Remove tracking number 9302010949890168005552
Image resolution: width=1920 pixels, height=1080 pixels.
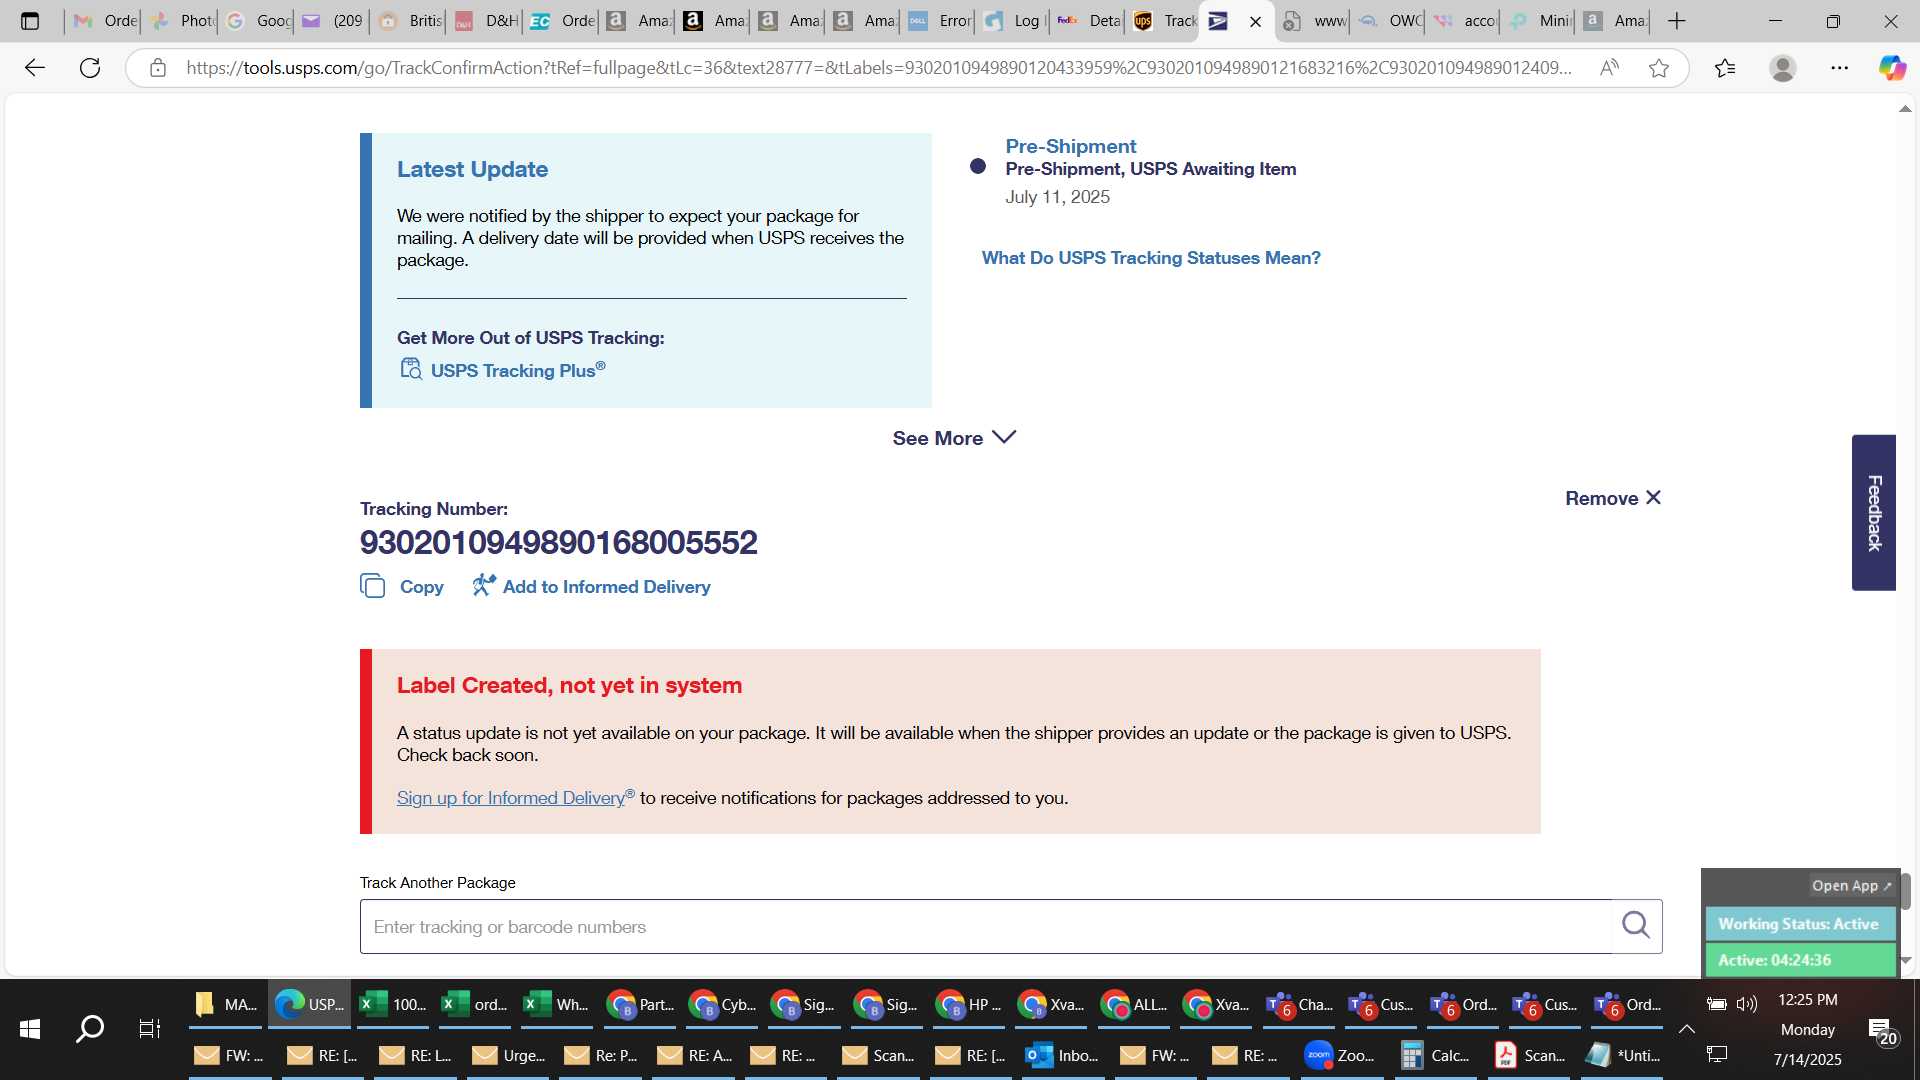coord(1613,498)
